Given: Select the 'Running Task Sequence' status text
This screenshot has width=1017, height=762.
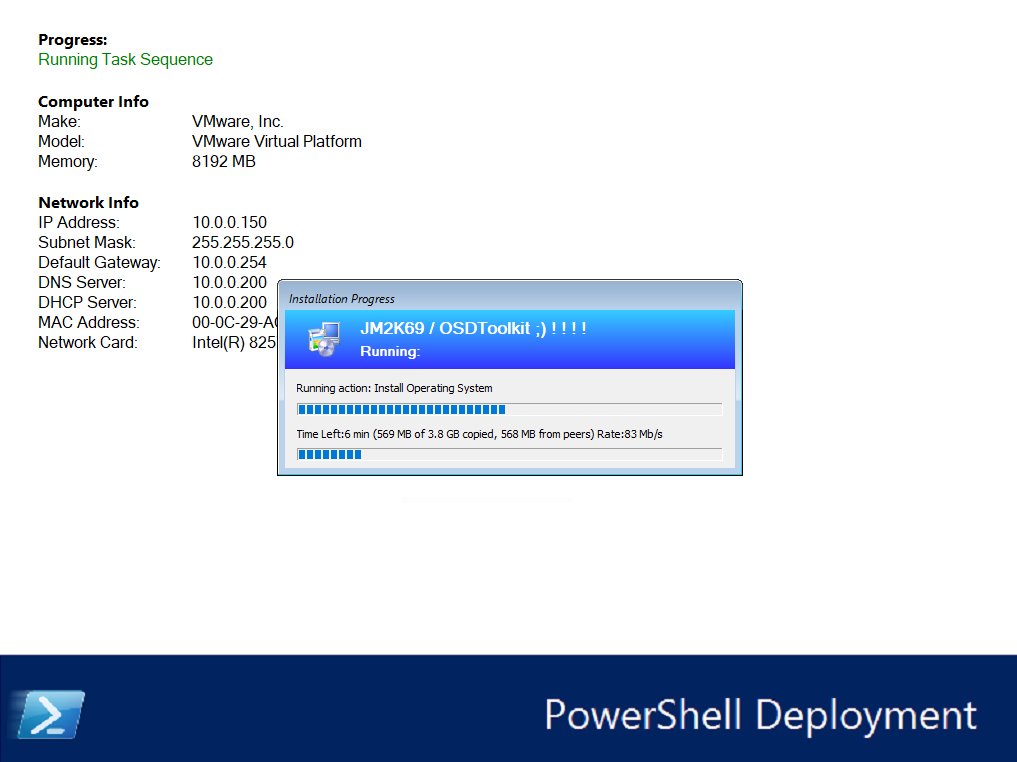Looking at the screenshot, I should [x=125, y=60].
